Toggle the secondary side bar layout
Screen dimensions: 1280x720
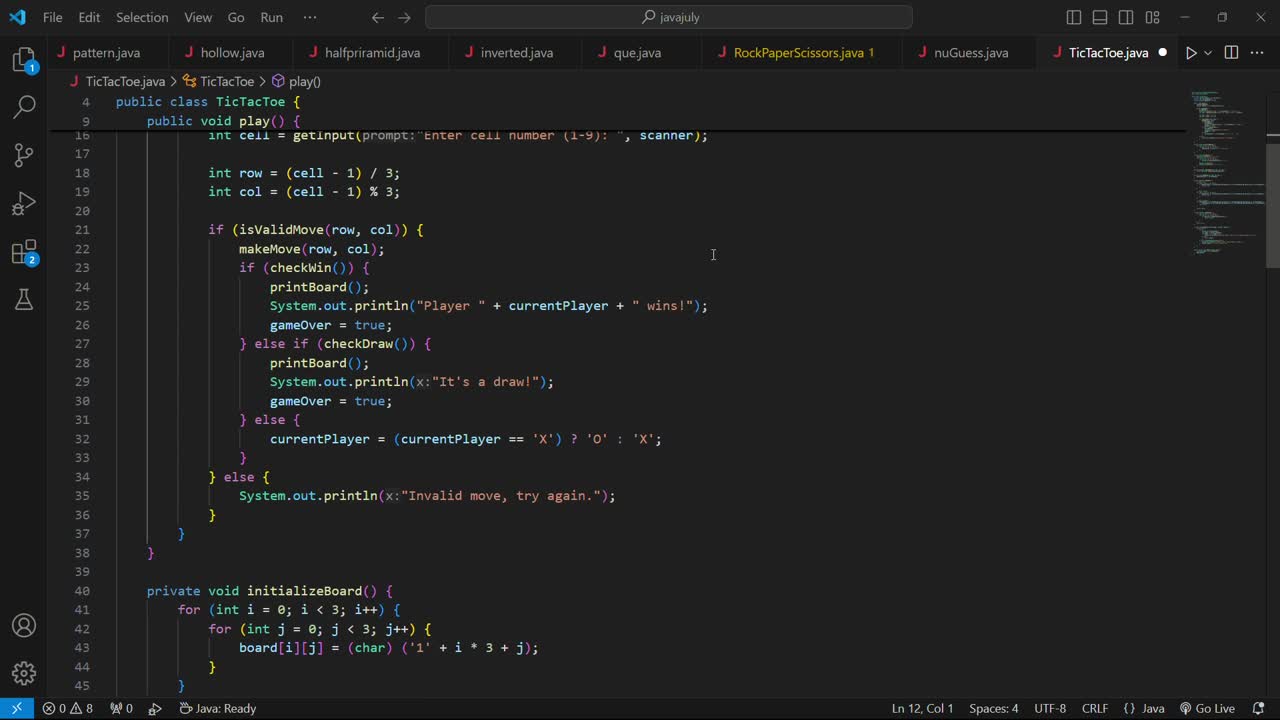1126,17
